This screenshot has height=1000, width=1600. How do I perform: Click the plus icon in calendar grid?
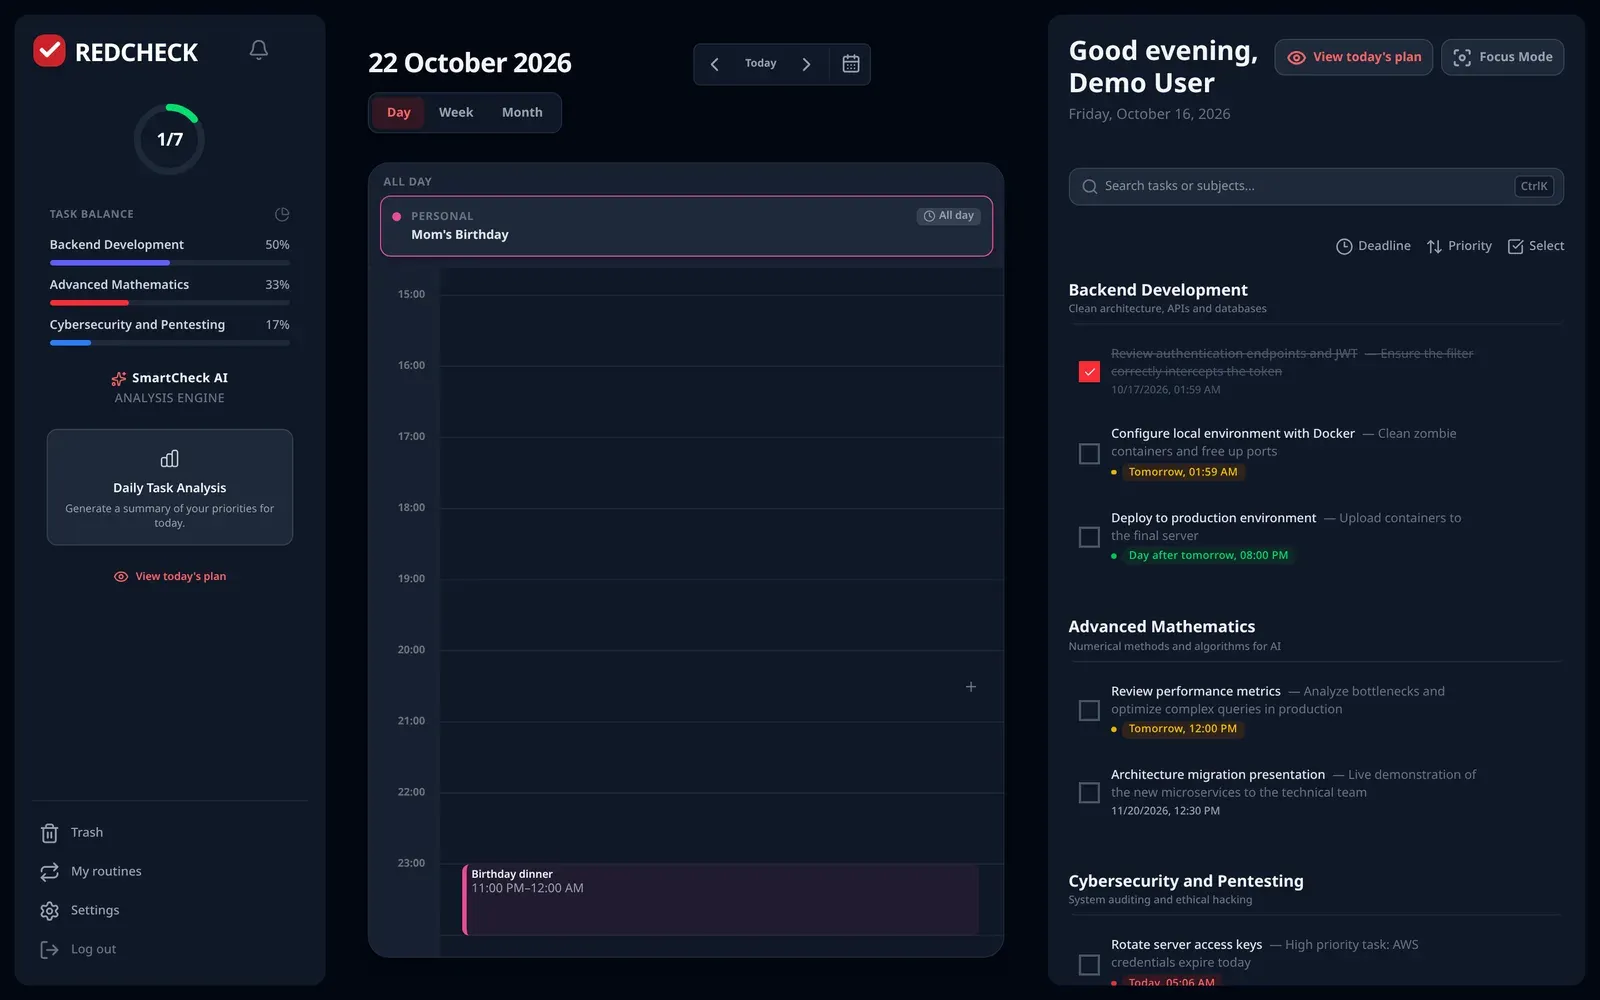[971, 687]
